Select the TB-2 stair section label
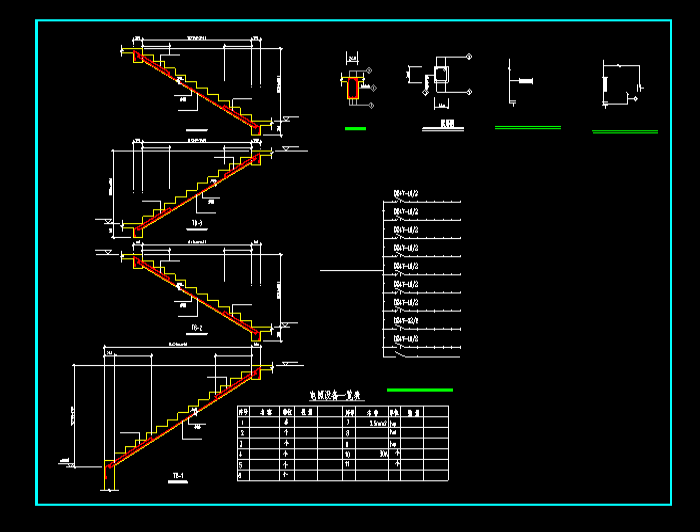The width and height of the screenshot is (700, 532). [x=196, y=327]
